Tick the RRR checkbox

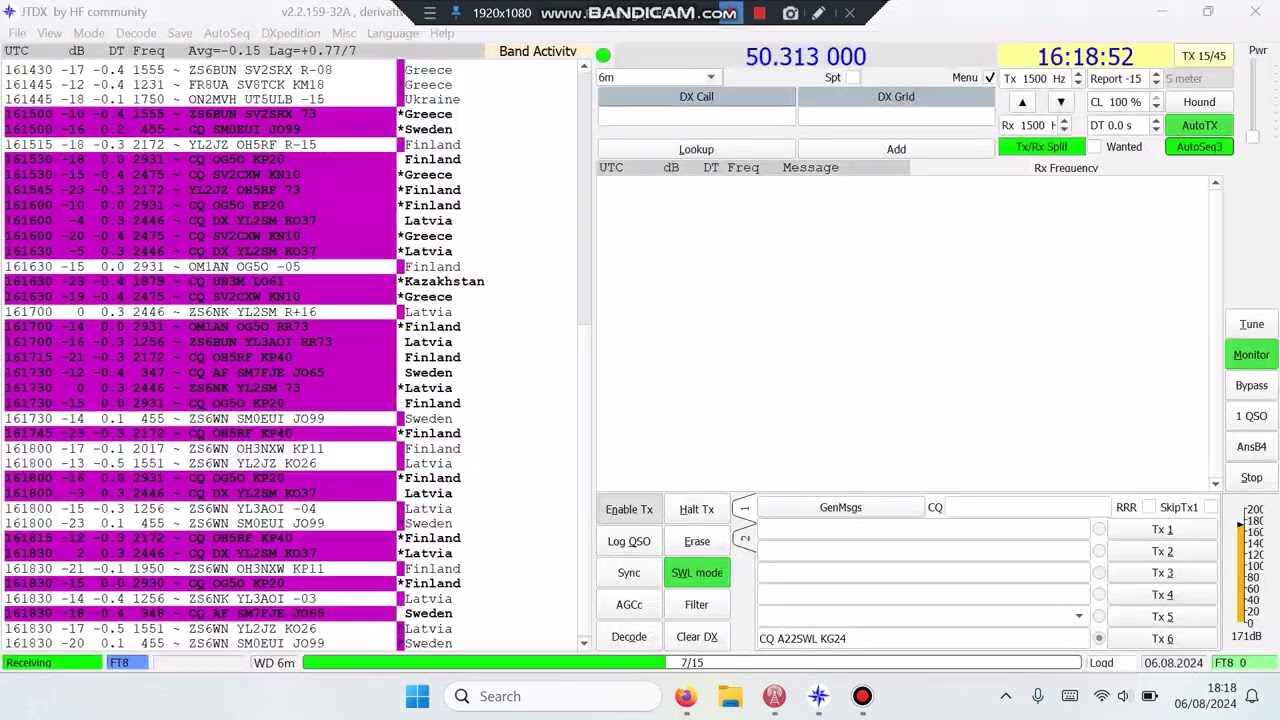point(1149,508)
